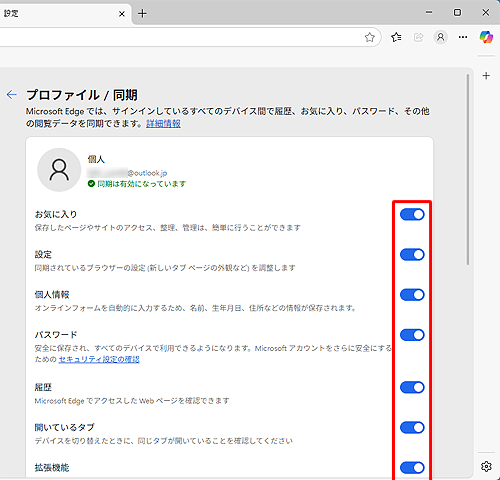
Task: Close the 設定 tab
Action: pos(122,14)
